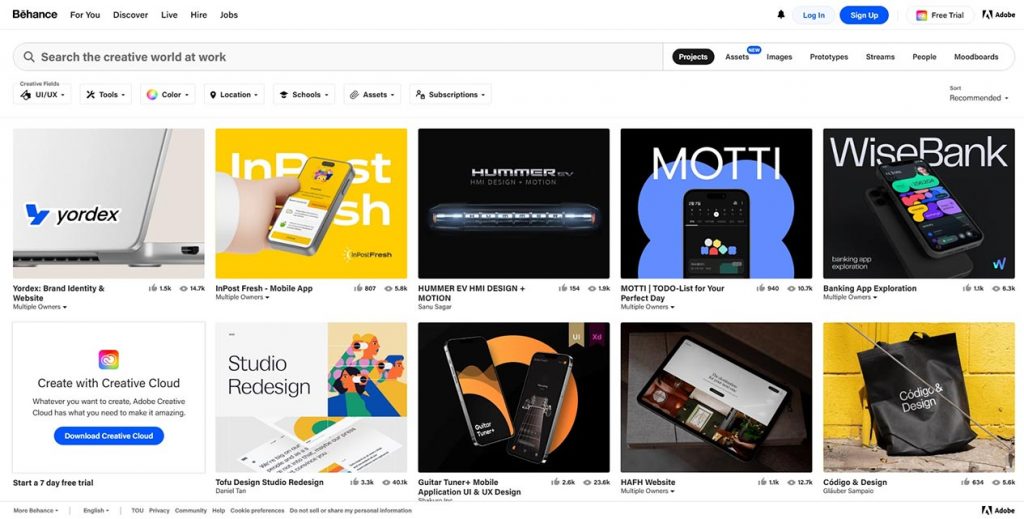Click thumbs-up icon on HUMMER EV project
This screenshot has width=1024, height=519.
563,288
